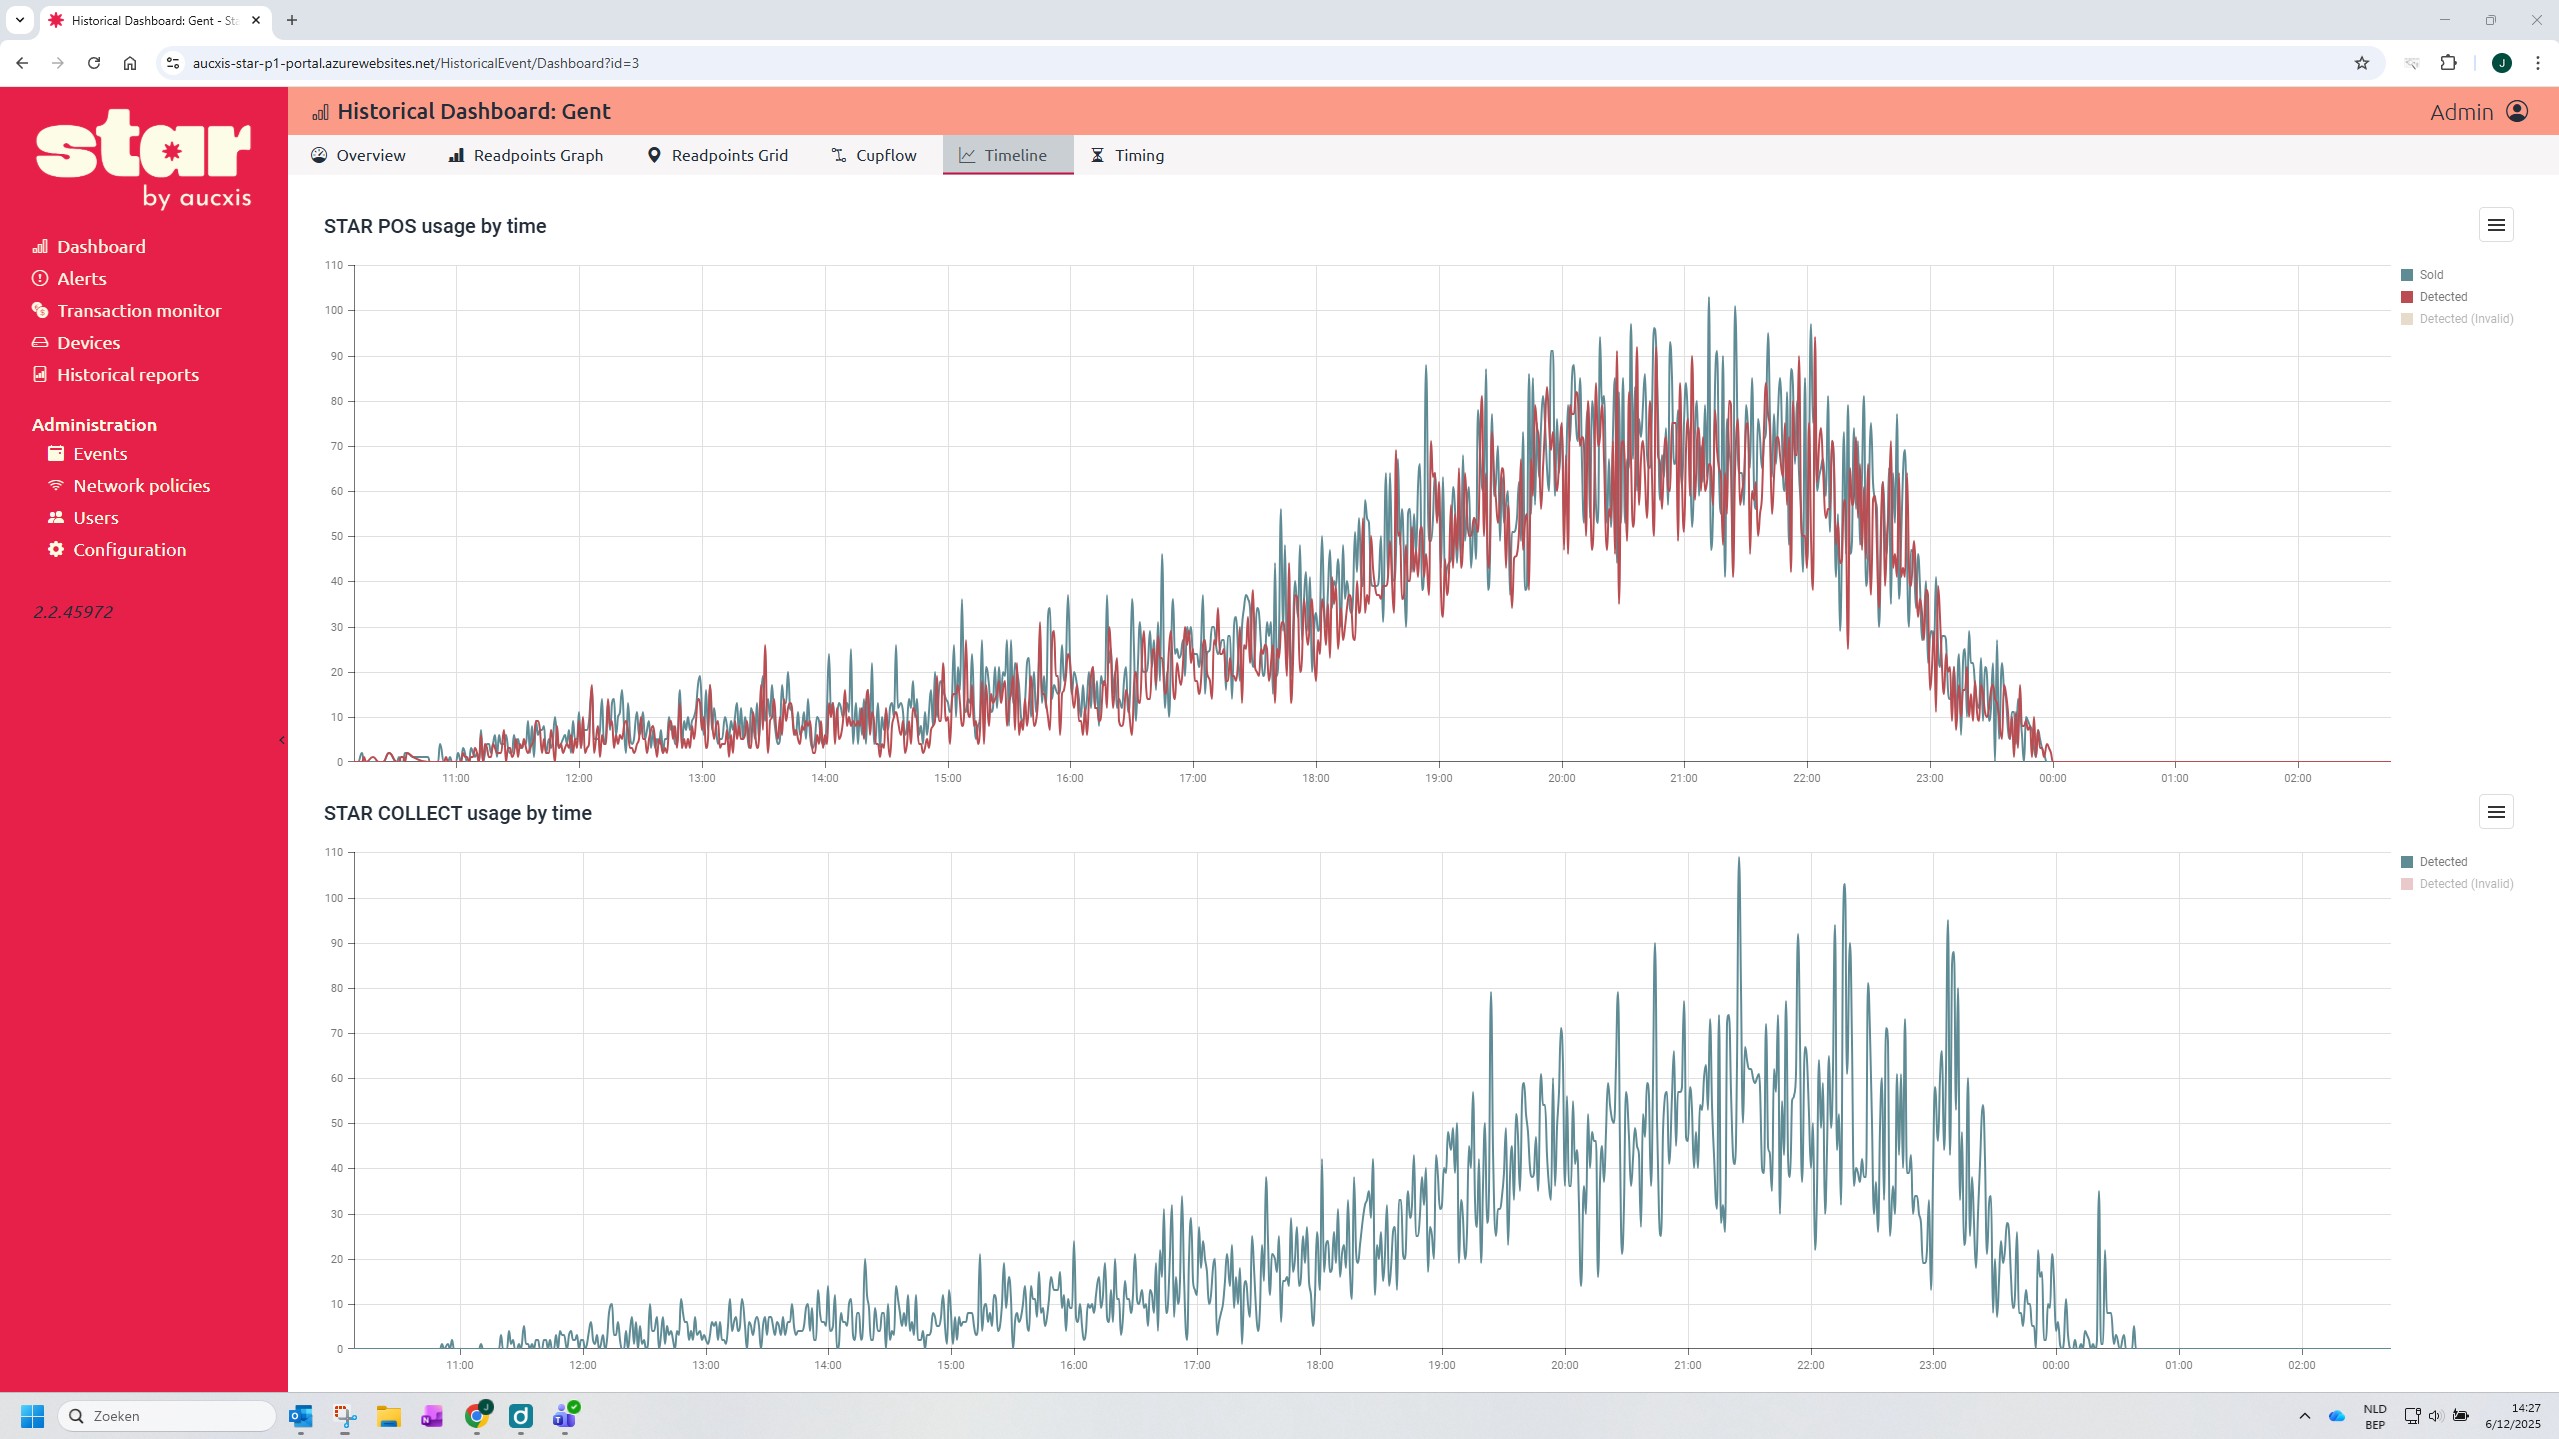2559x1439 pixels.
Task: Open the tab search dropdown
Action: pyautogui.click(x=19, y=20)
